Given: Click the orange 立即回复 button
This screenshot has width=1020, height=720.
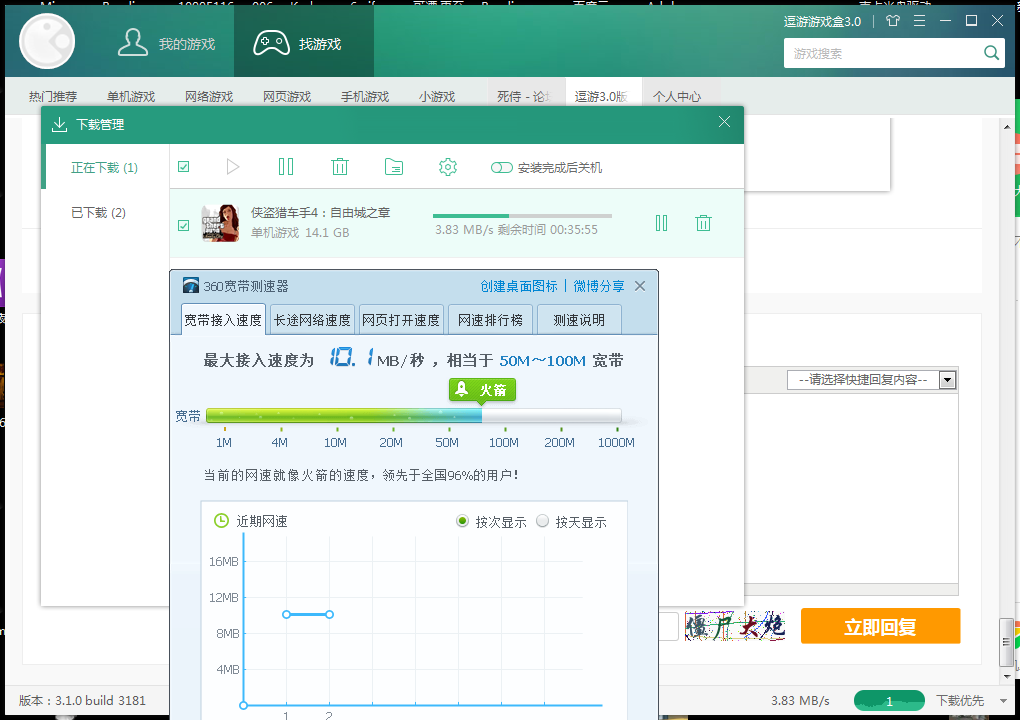Looking at the screenshot, I should coord(880,626).
